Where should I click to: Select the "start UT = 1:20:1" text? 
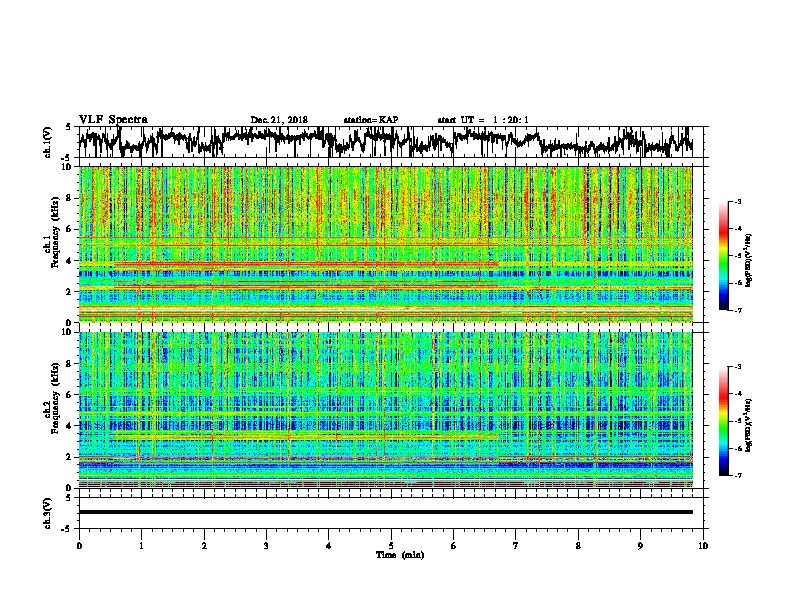483,120
